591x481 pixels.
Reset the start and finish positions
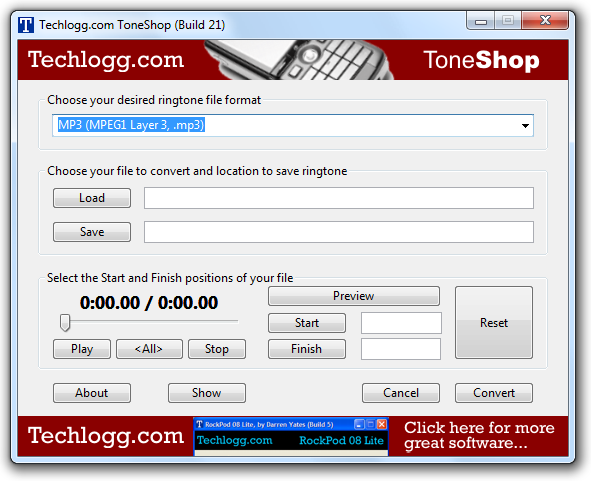click(x=494, y=322)
